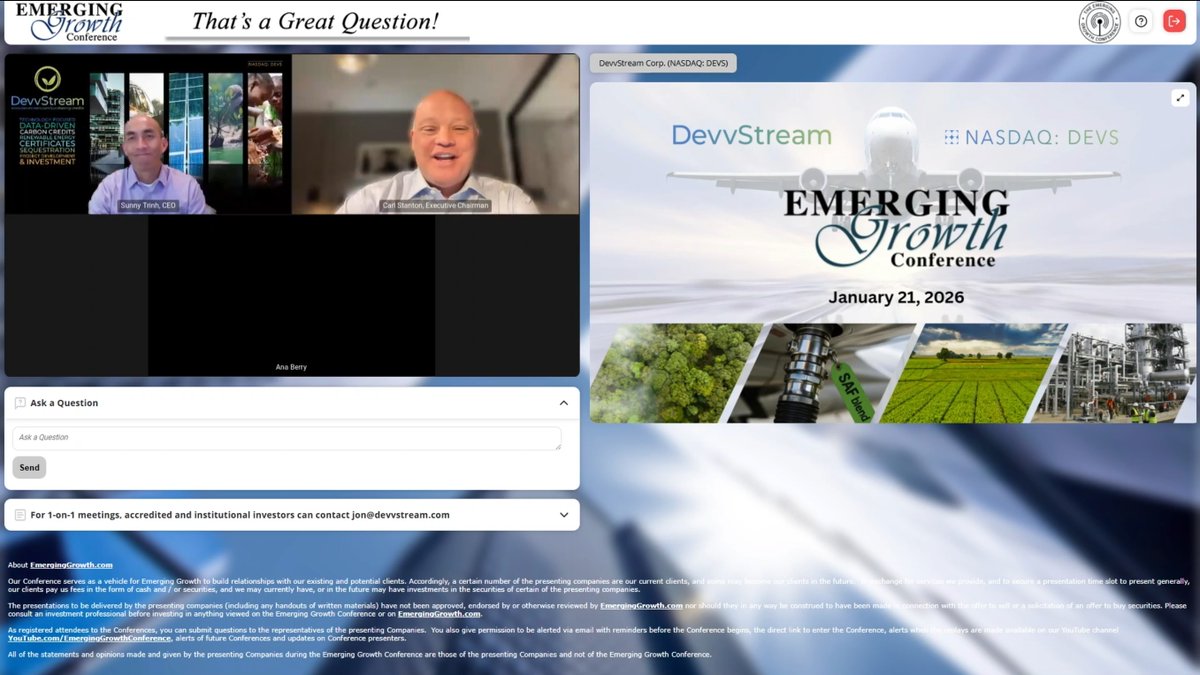Click Sunny Trinh, CEO video tile

148,134
